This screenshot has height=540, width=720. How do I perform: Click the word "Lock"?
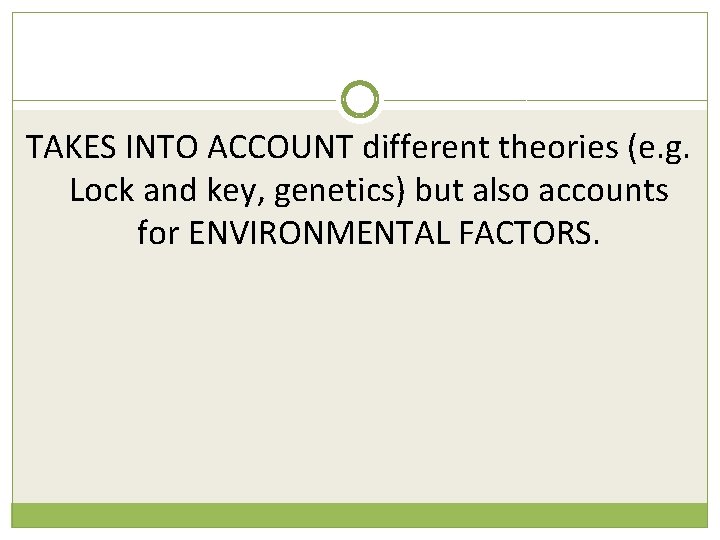coord(102,190)
